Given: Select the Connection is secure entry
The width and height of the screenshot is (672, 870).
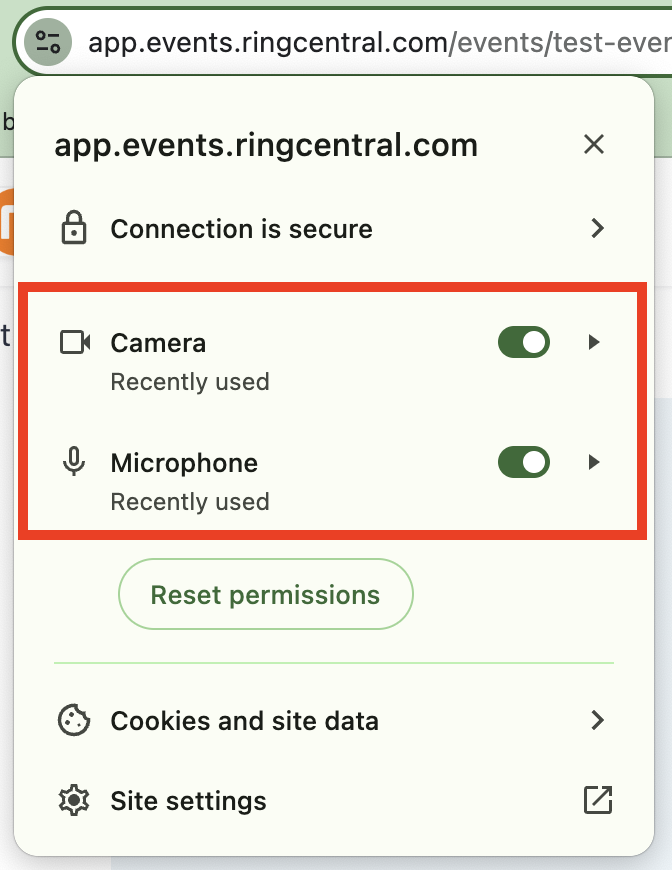Looking at the screenshot, I should (x=241, y=229).
